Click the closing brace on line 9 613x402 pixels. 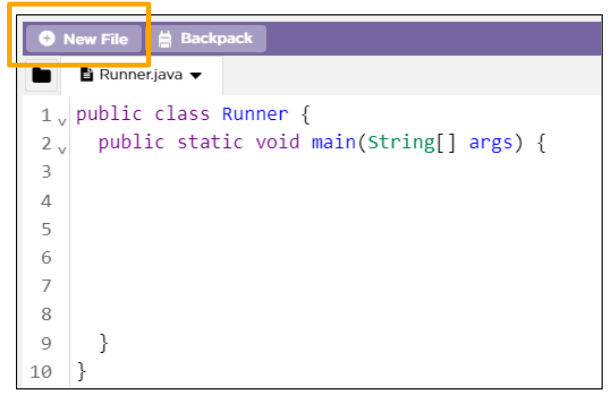104,343
